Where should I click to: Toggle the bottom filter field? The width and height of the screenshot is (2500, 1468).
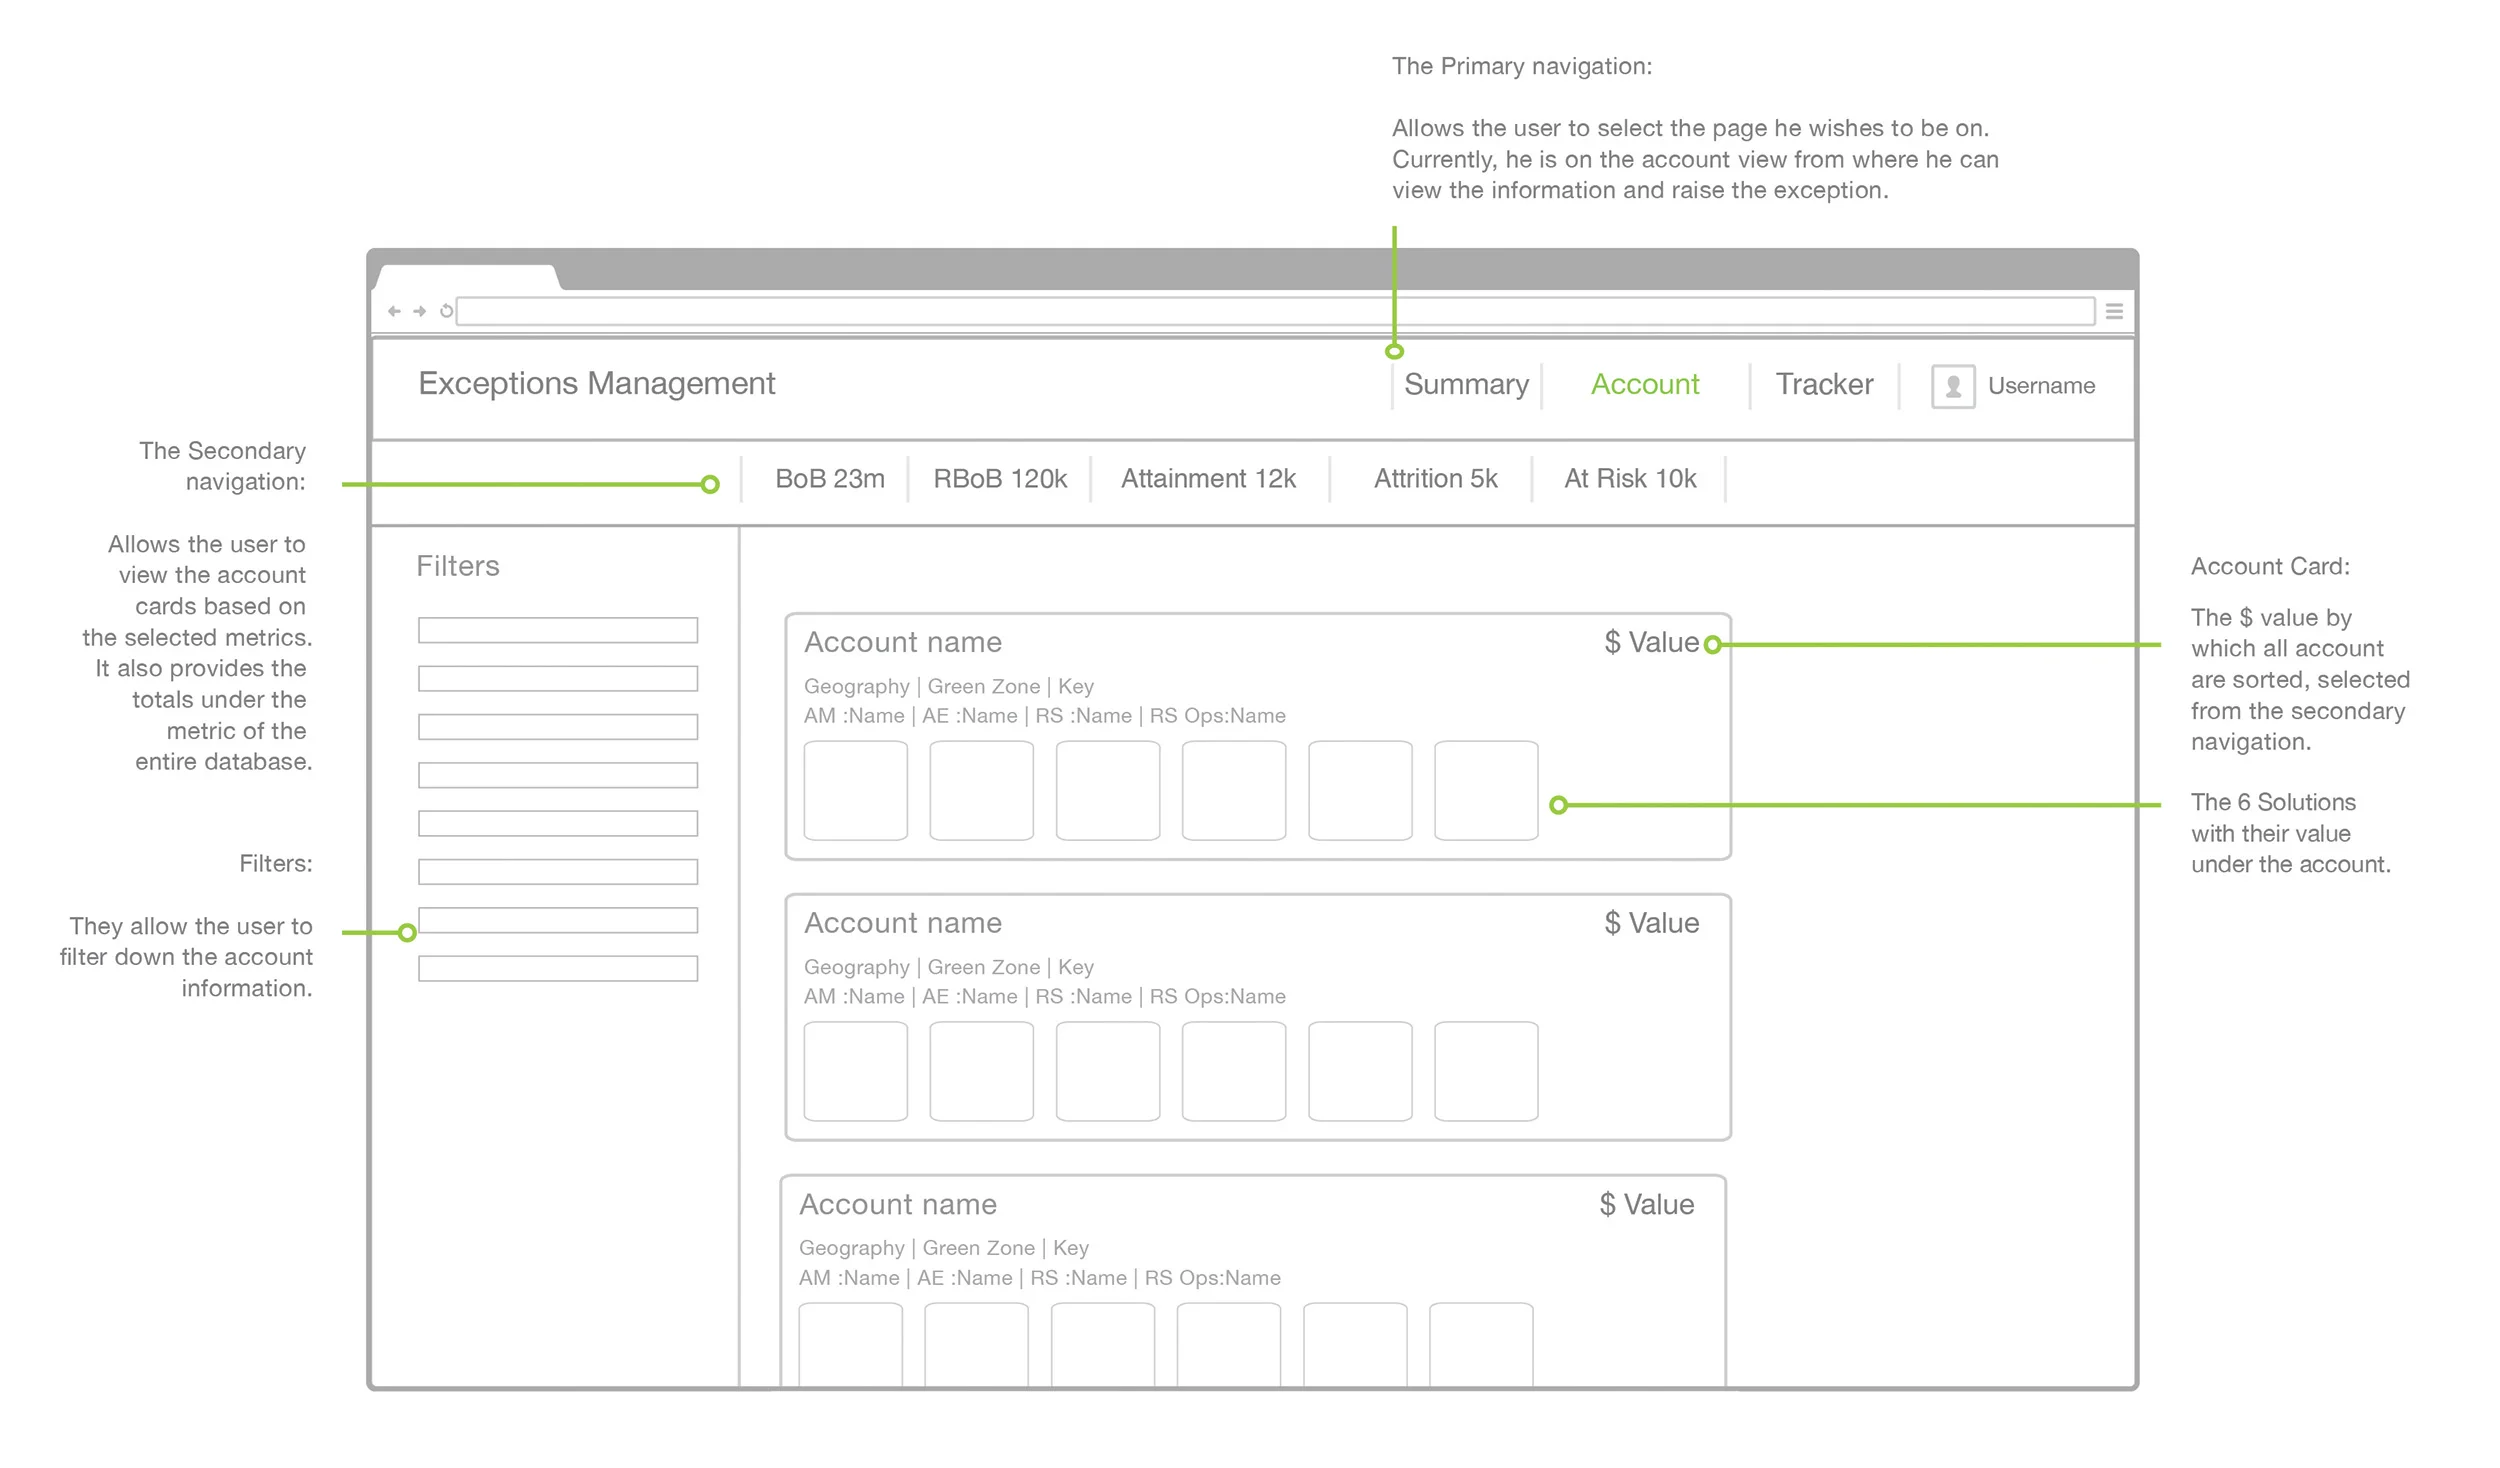coord(557,968)
